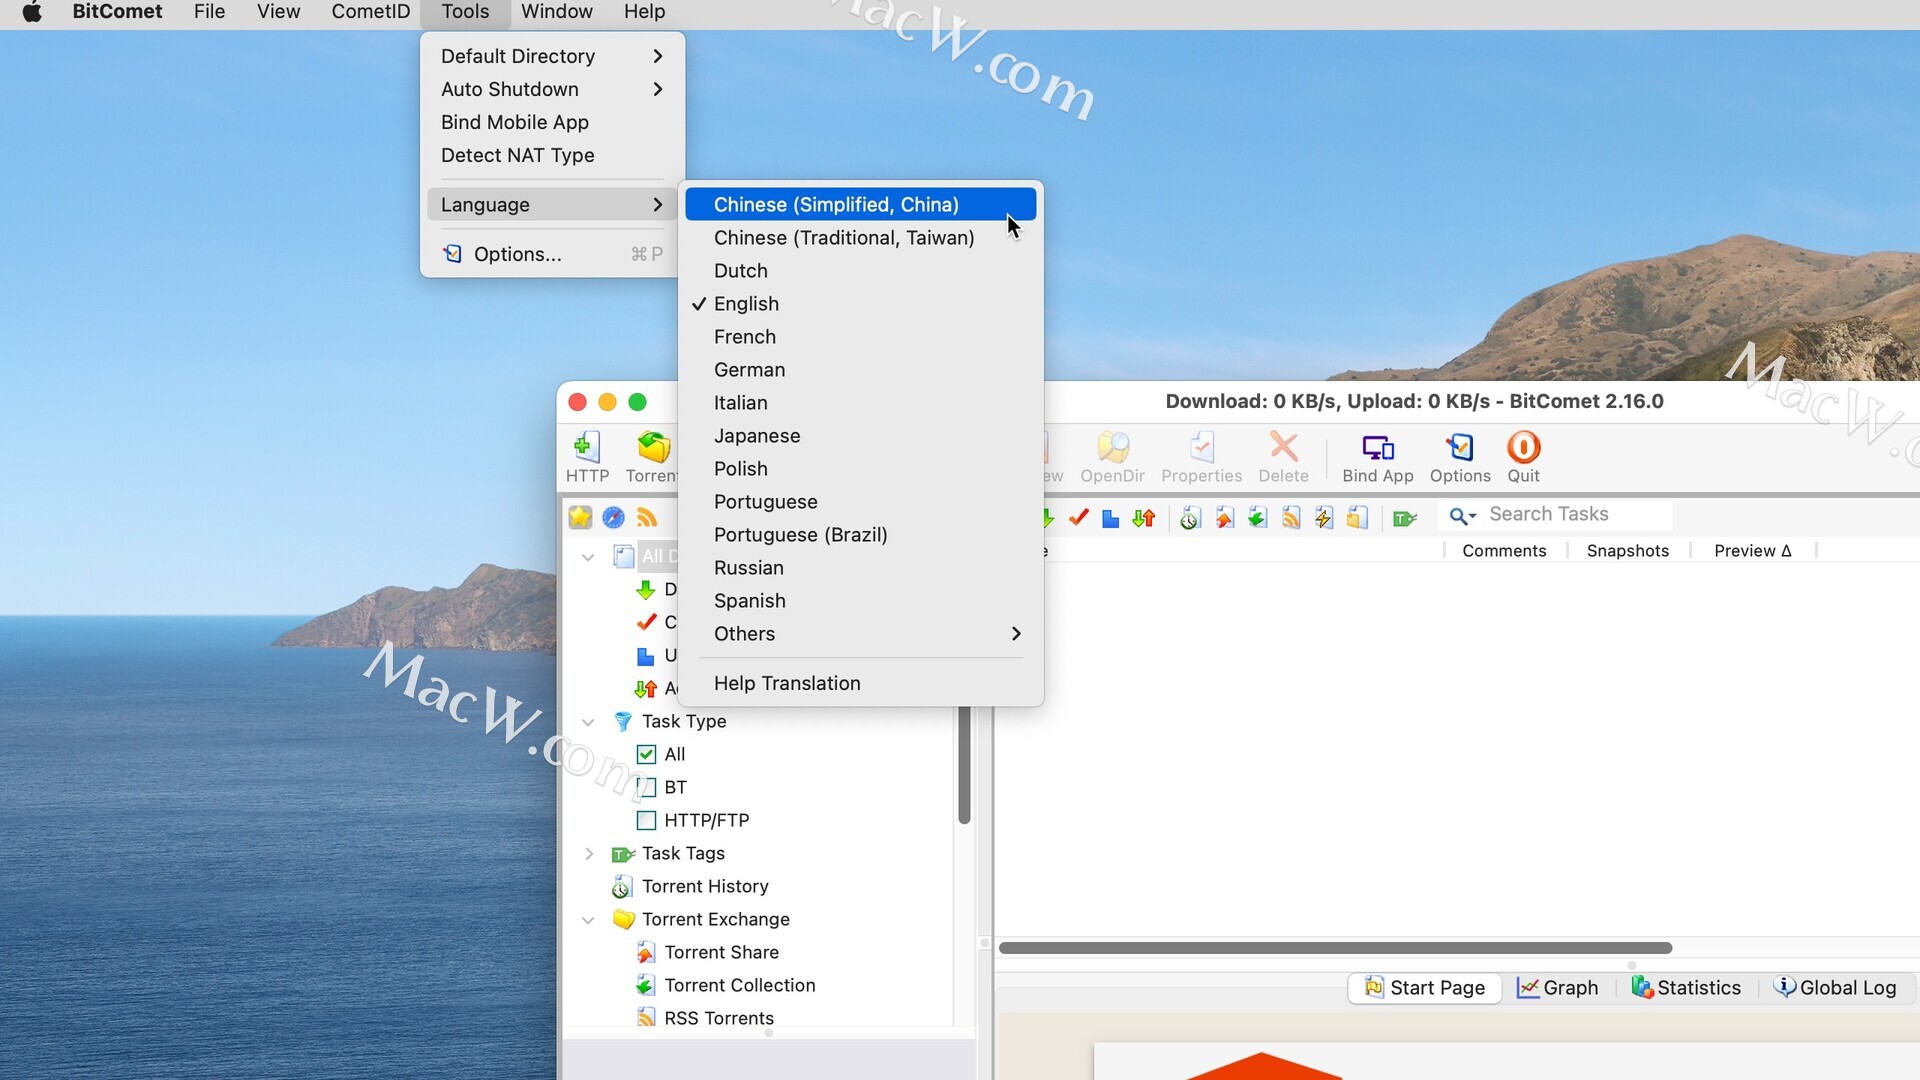
Task: Select German language option
Action: 861,370
